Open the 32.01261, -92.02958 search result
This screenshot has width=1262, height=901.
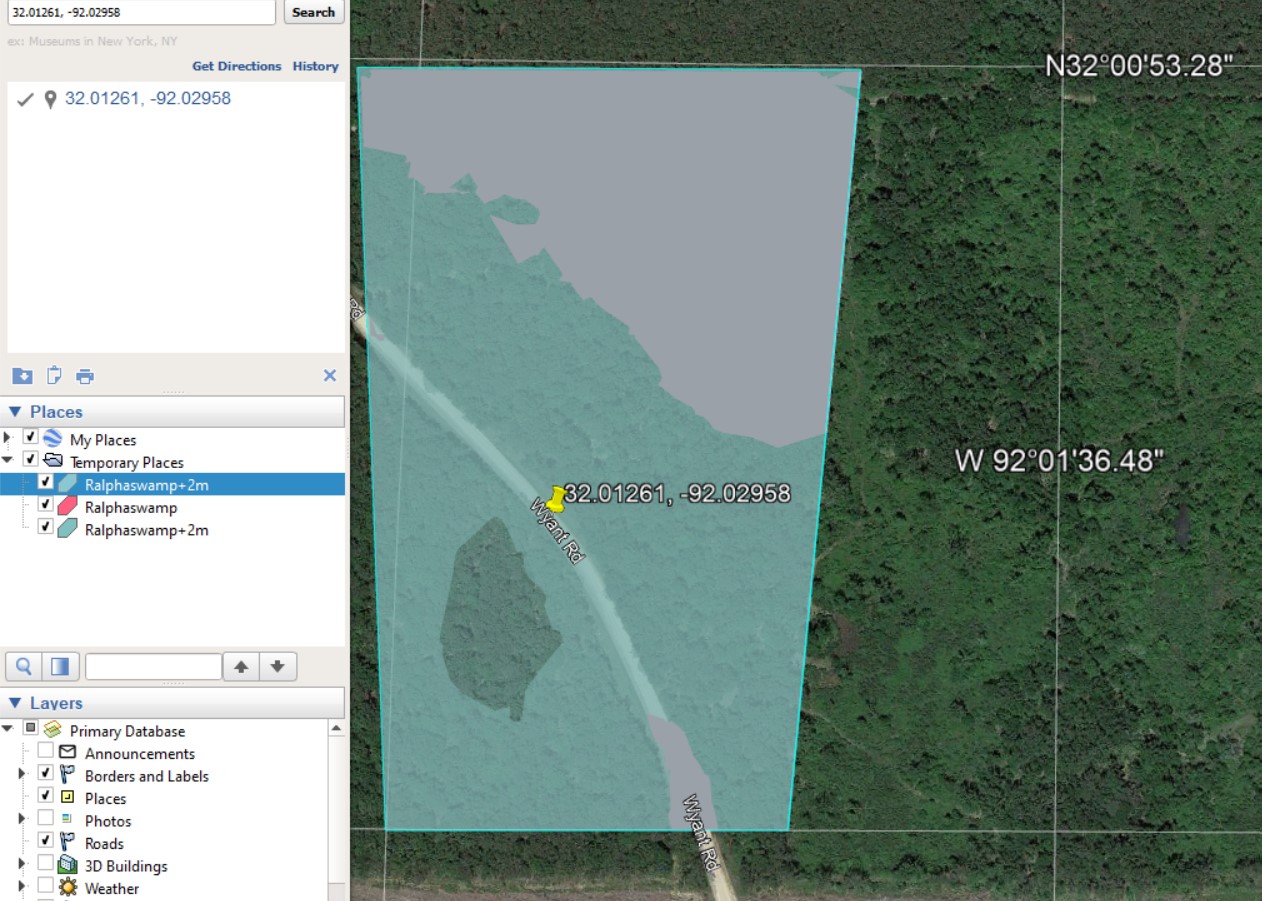tap(148, 99)
